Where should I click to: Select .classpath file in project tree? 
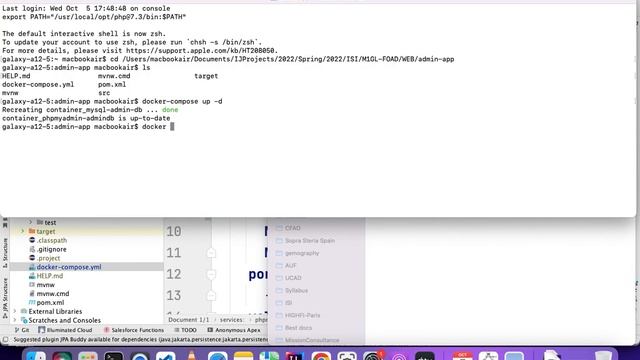[52, 240]
